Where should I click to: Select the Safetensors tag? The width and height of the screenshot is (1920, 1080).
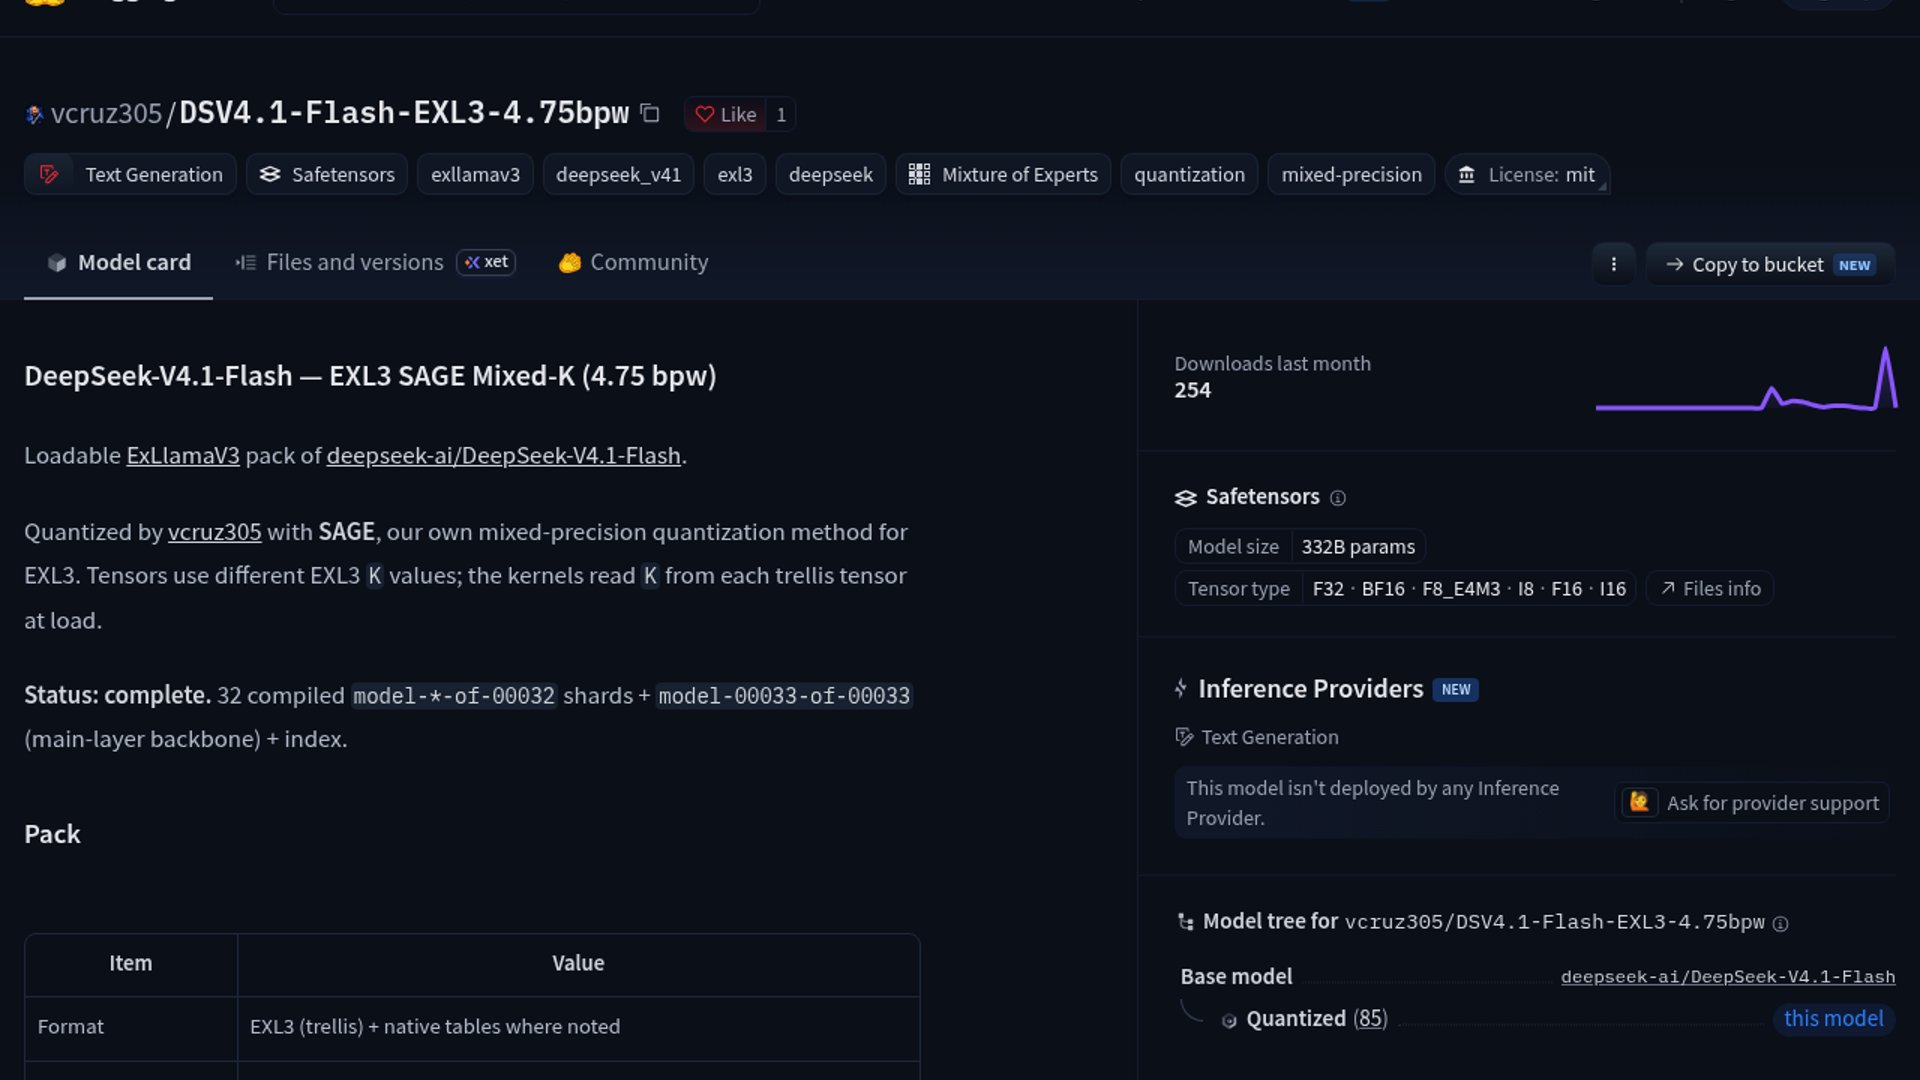(327, 174)
